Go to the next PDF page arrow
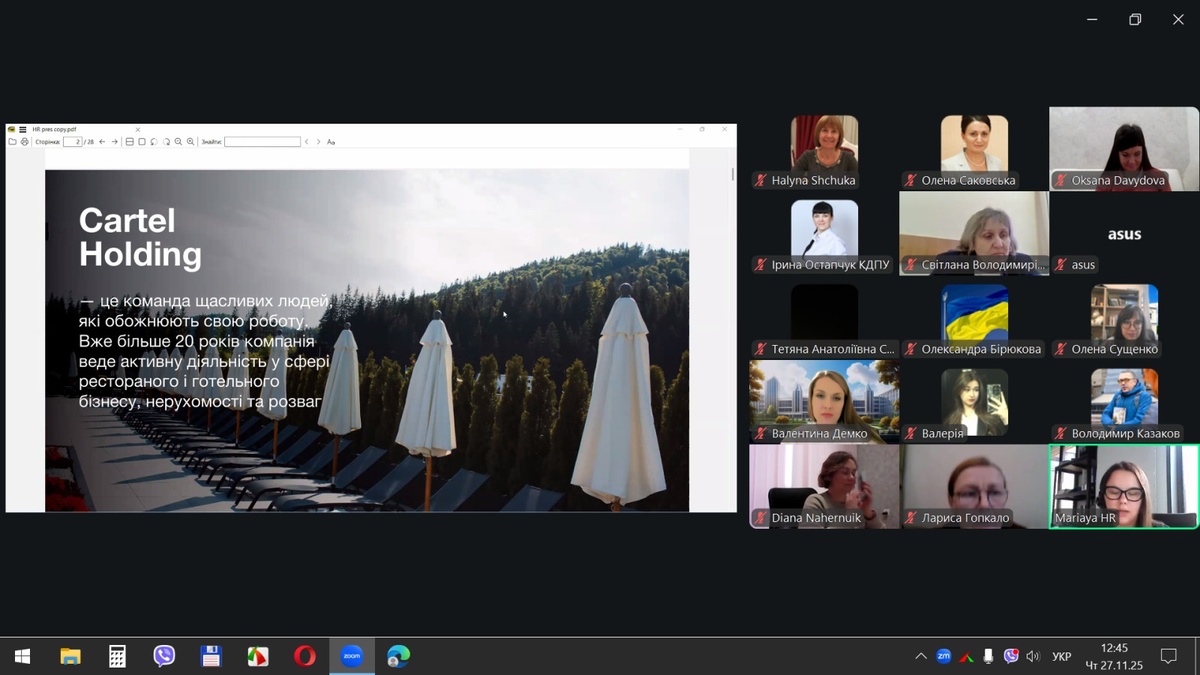The image size is (1200, 675). pyautogui.click(x=115, y=142)
